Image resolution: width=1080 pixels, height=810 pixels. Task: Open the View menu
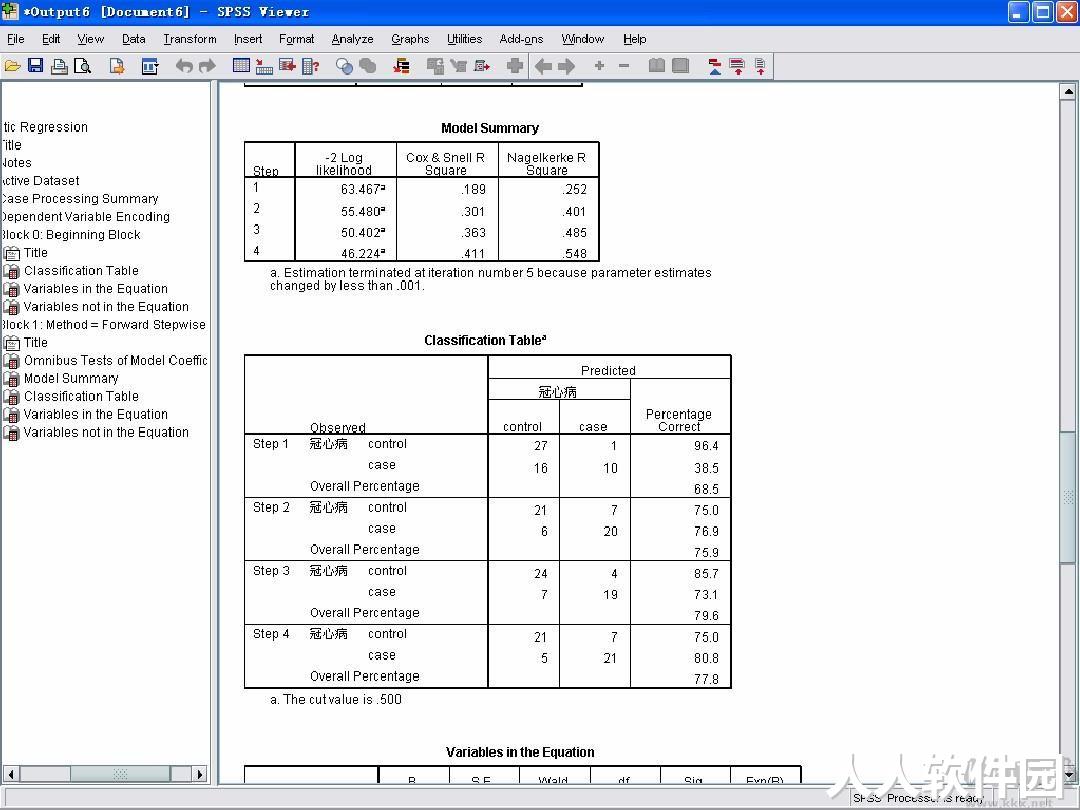[x=90, y=39]
